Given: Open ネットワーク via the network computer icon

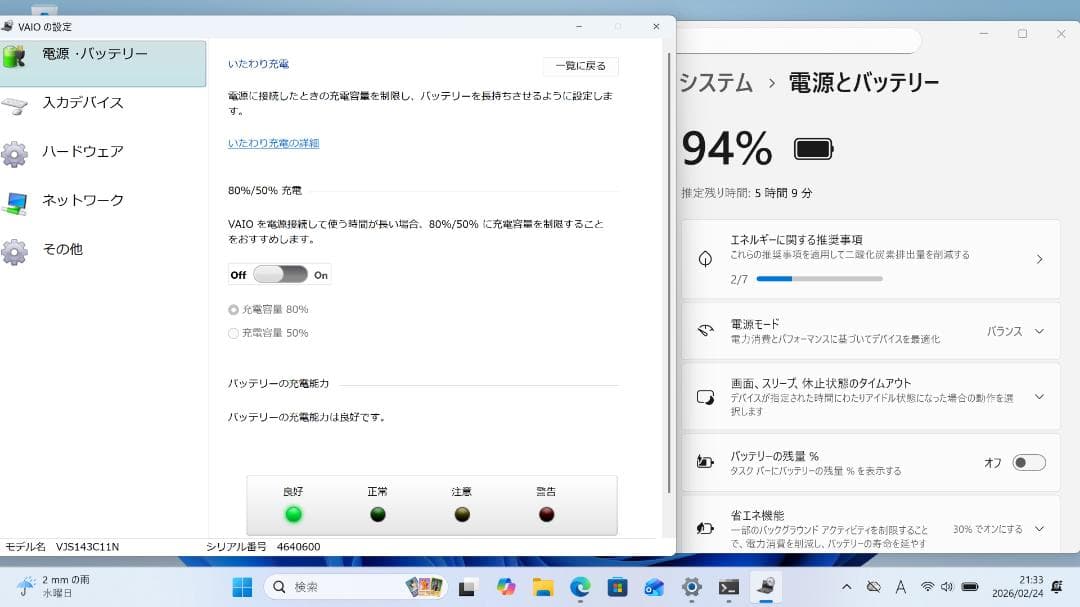Looking at the screenshot, I should tap(17, 201).
